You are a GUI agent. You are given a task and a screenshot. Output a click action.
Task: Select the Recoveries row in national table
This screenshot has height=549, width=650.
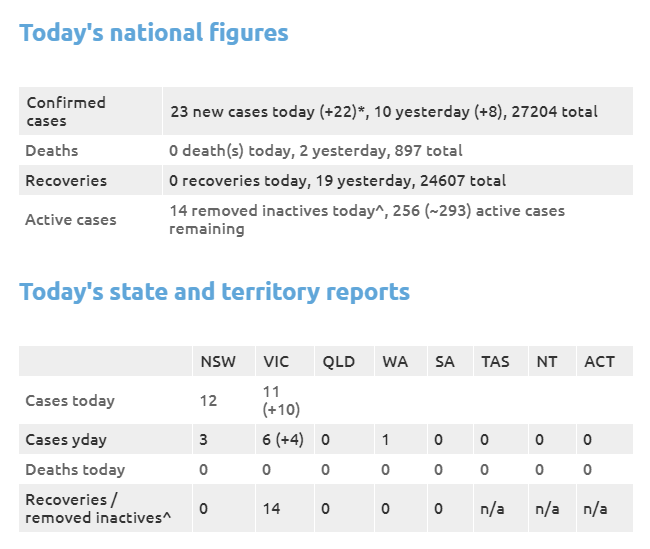click(x=326, y=180)
